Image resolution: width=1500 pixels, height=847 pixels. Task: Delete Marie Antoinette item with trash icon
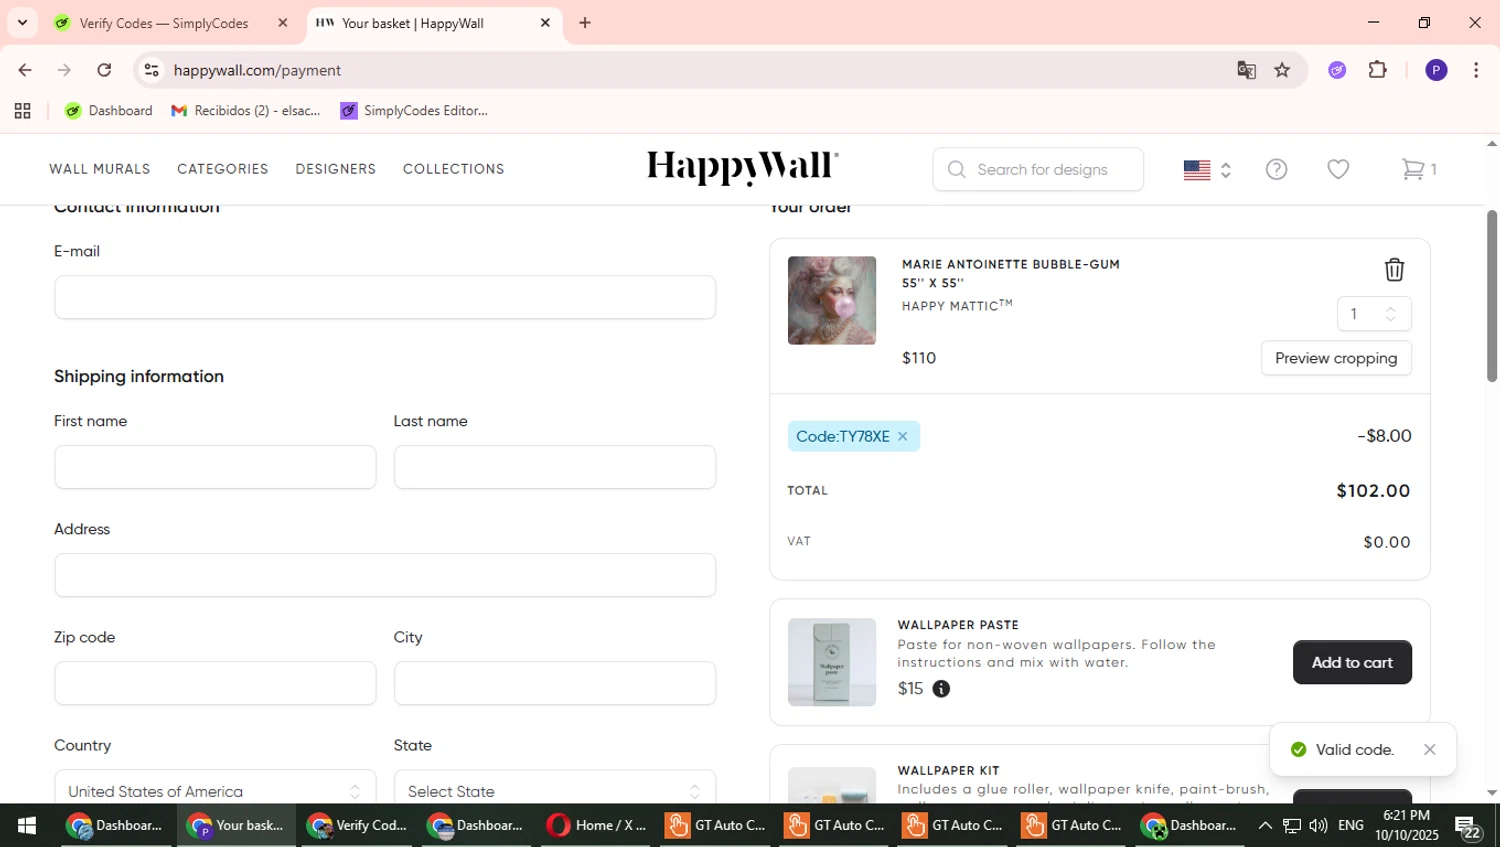[x=1394, y=269]
